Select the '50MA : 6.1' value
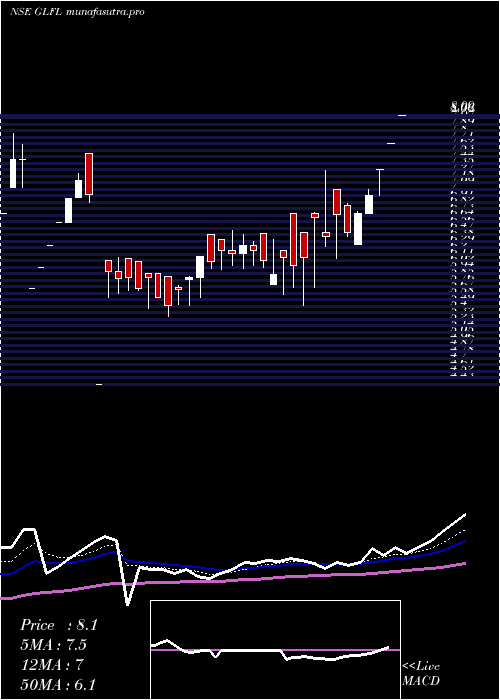 [58, 684]
